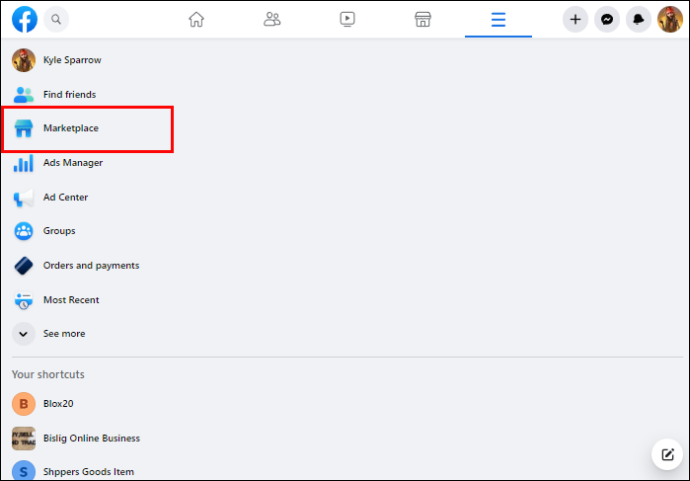Click the new message compose button
The width and height of the screenshot is (690, 481).
pos(667,454)
